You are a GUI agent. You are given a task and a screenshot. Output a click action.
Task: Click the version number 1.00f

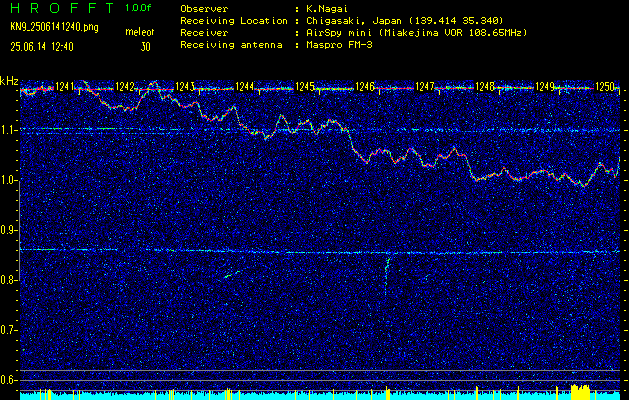(x=138, y=8)
